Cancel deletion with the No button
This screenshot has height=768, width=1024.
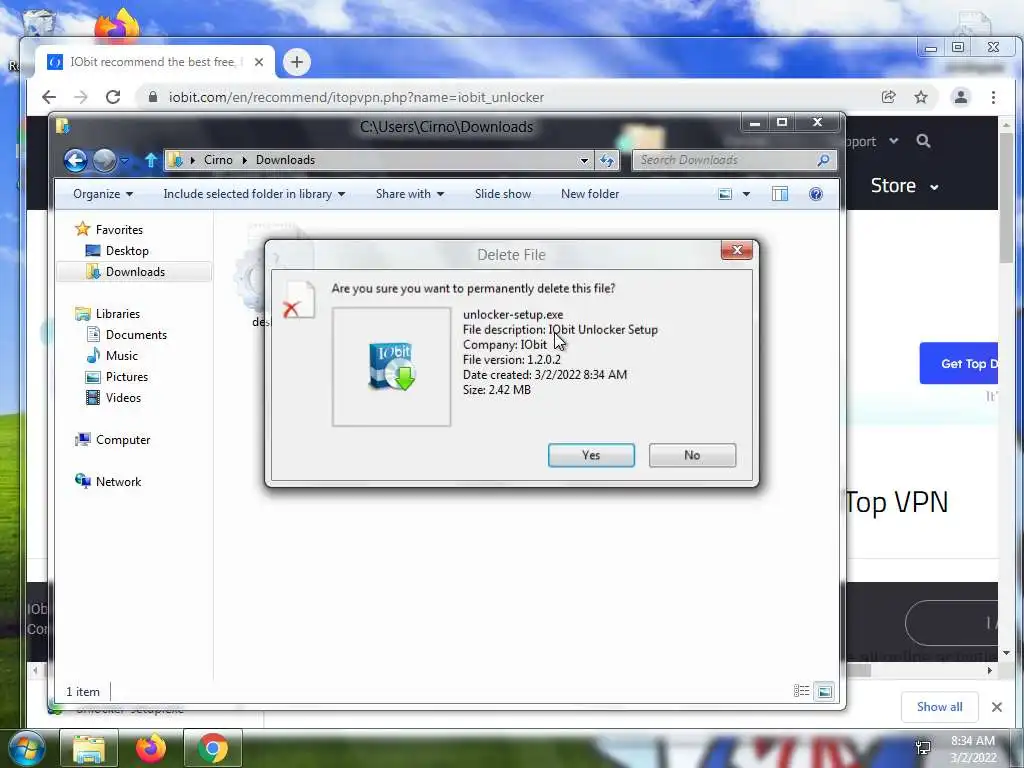click(x=692, y=455)
